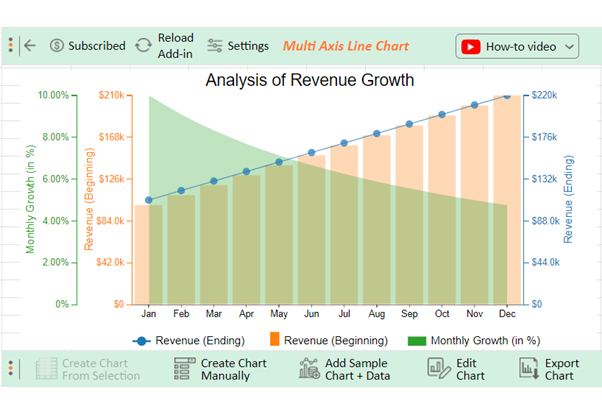Click the Edit Chart pencil icon
The width and height of the screenshot is (602, 414).
[439, 368]
